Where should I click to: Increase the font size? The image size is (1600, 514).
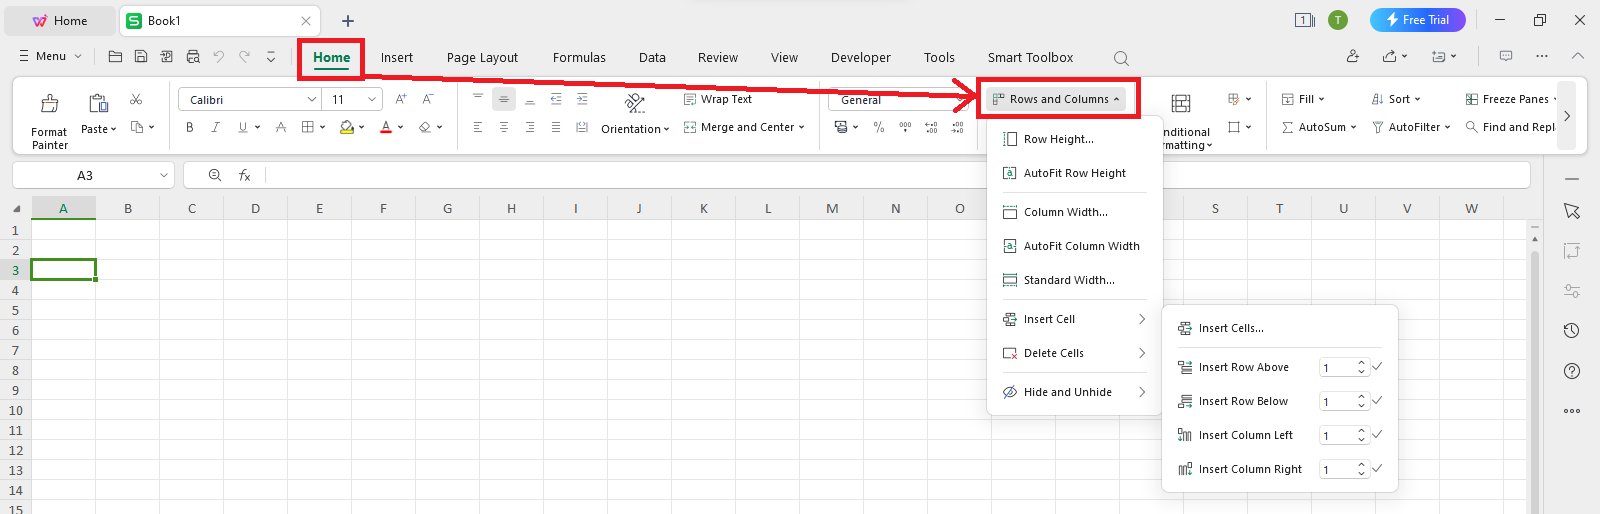401,99
